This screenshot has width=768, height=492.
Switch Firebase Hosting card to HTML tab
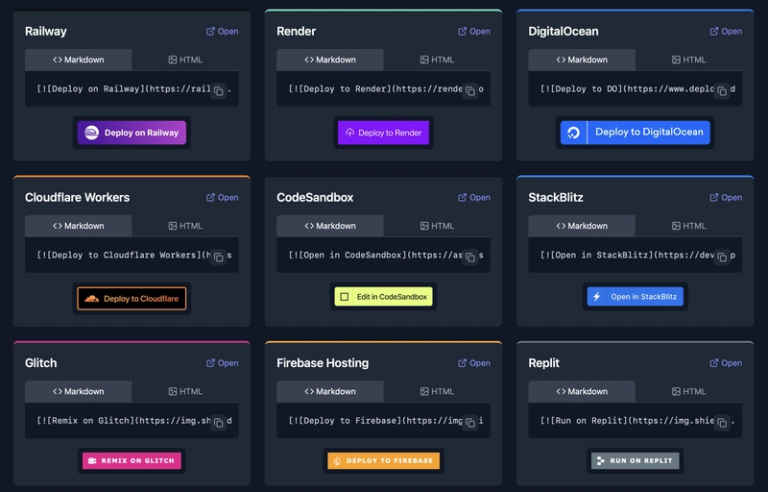click(437, 392)
